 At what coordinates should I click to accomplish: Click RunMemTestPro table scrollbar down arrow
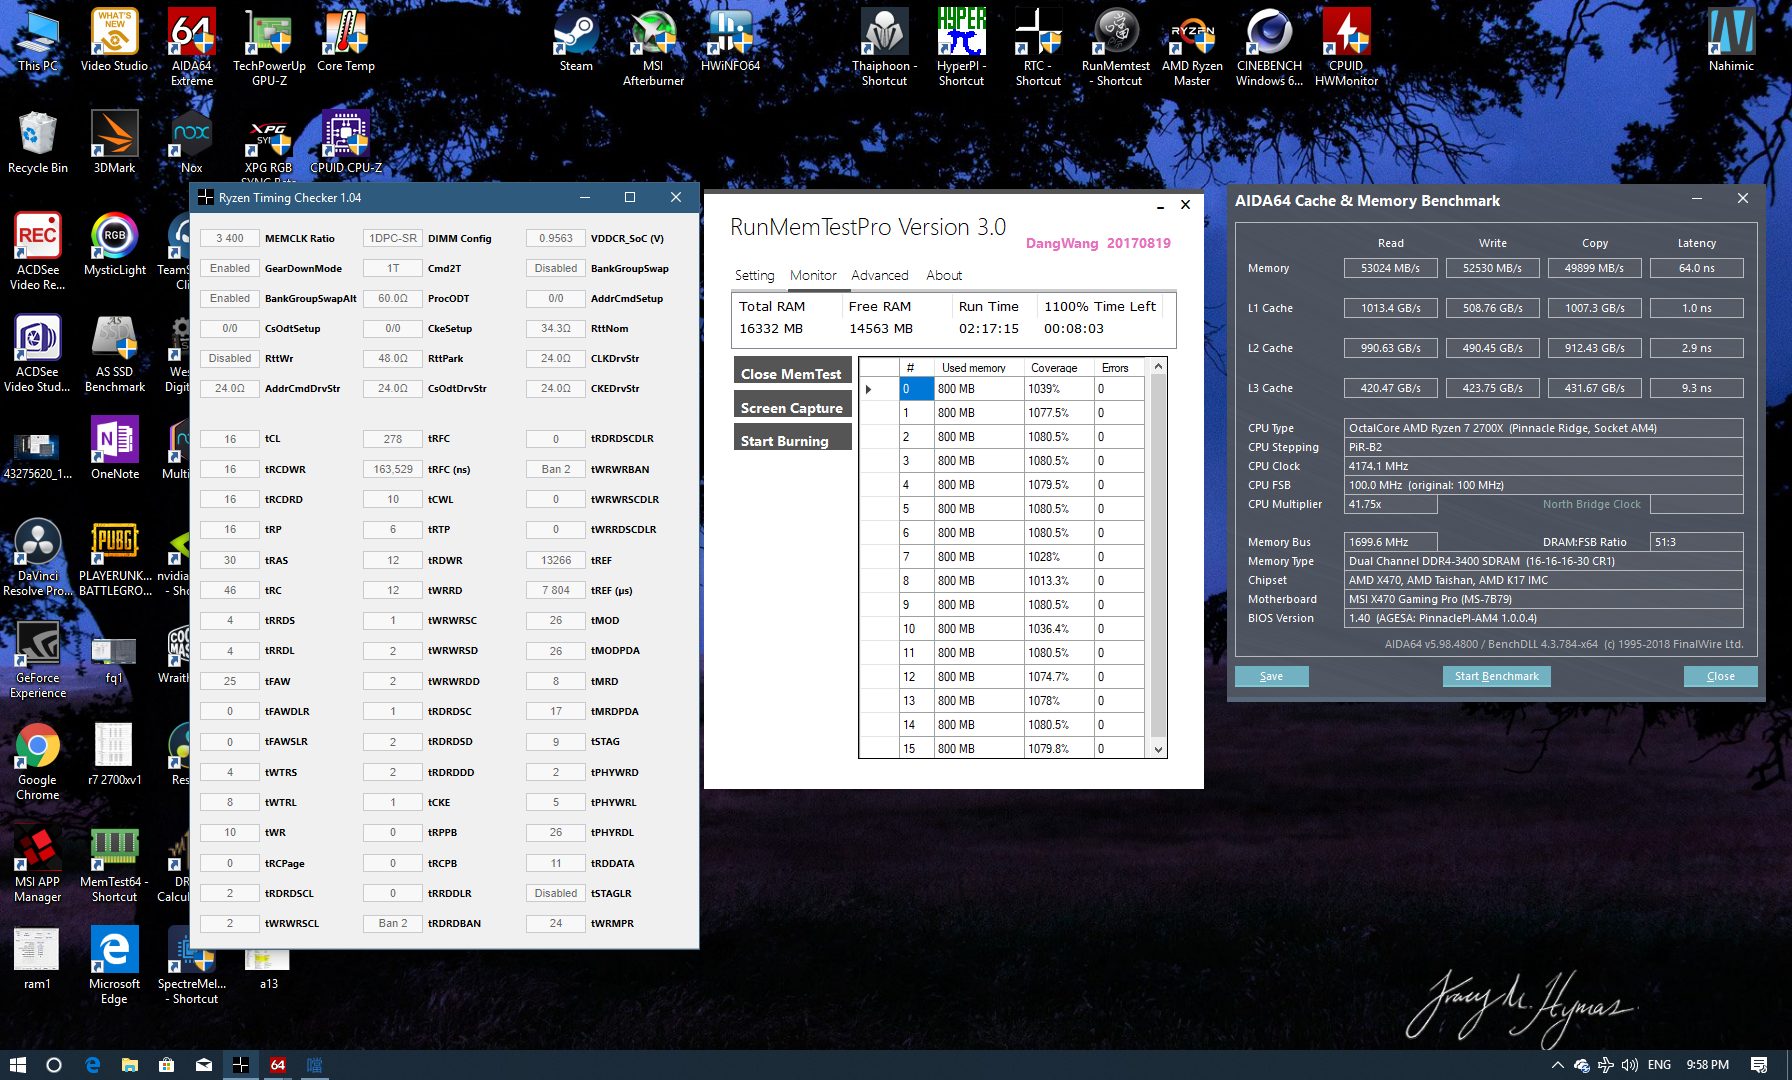1159,749
